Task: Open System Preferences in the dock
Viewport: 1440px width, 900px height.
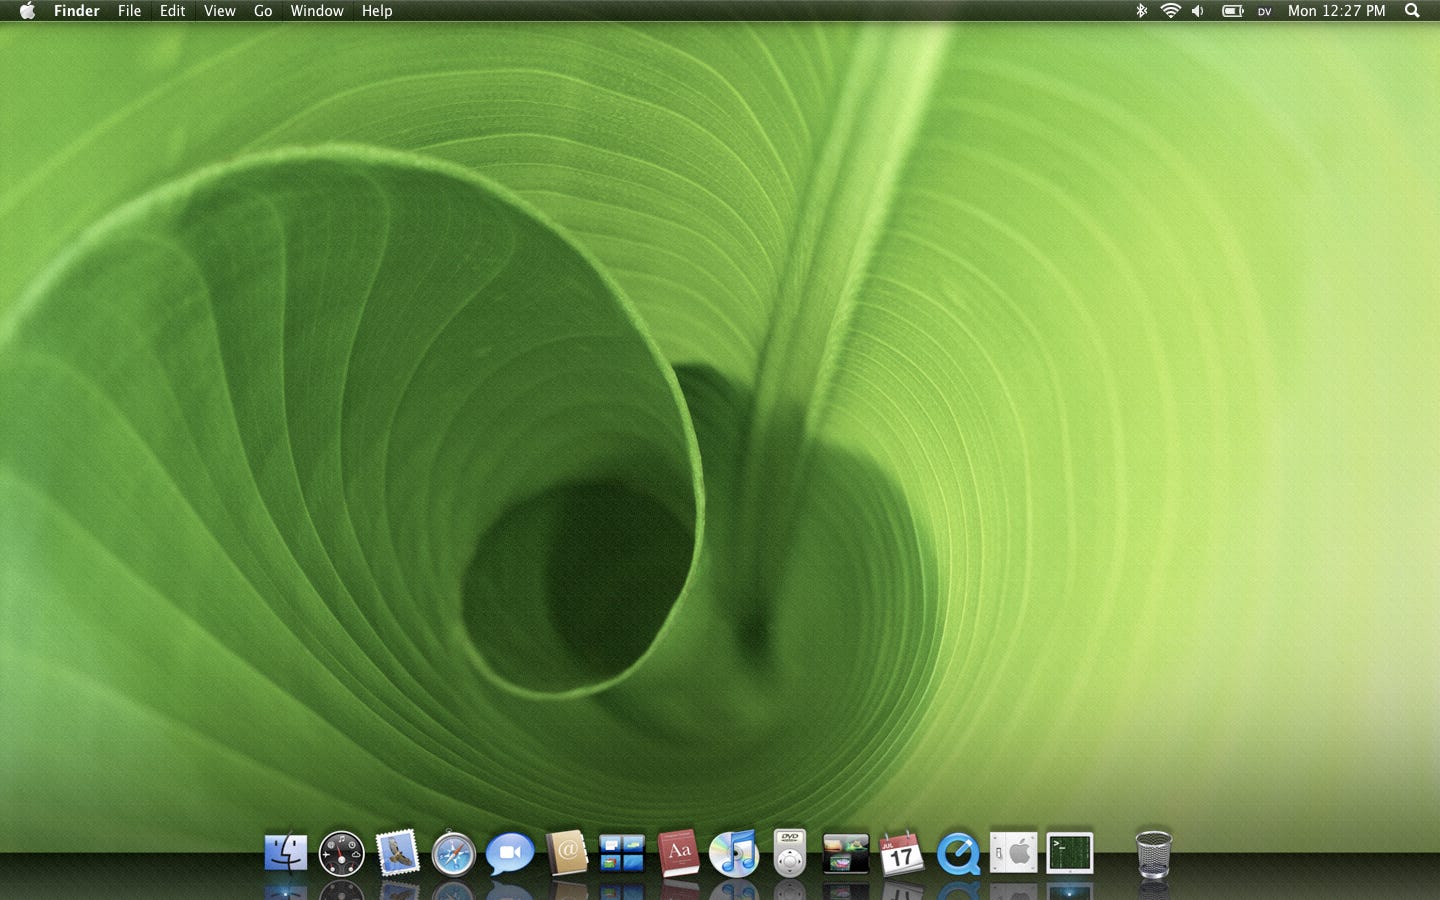Action: (x=1013, y=853)
